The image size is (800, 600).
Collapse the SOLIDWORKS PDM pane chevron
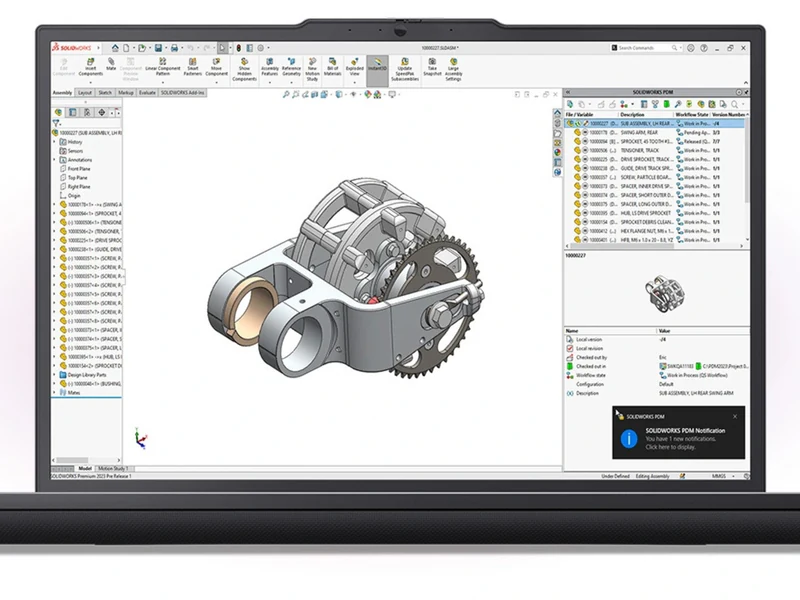tap(568, 92)
